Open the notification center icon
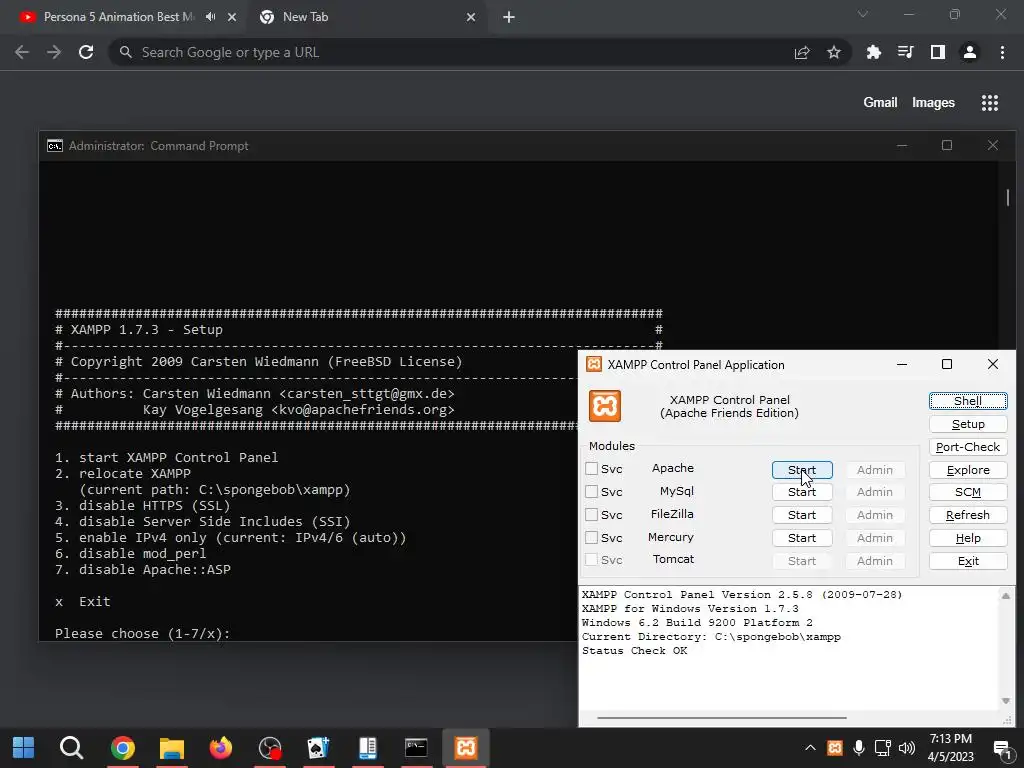 click(1002, 748)
